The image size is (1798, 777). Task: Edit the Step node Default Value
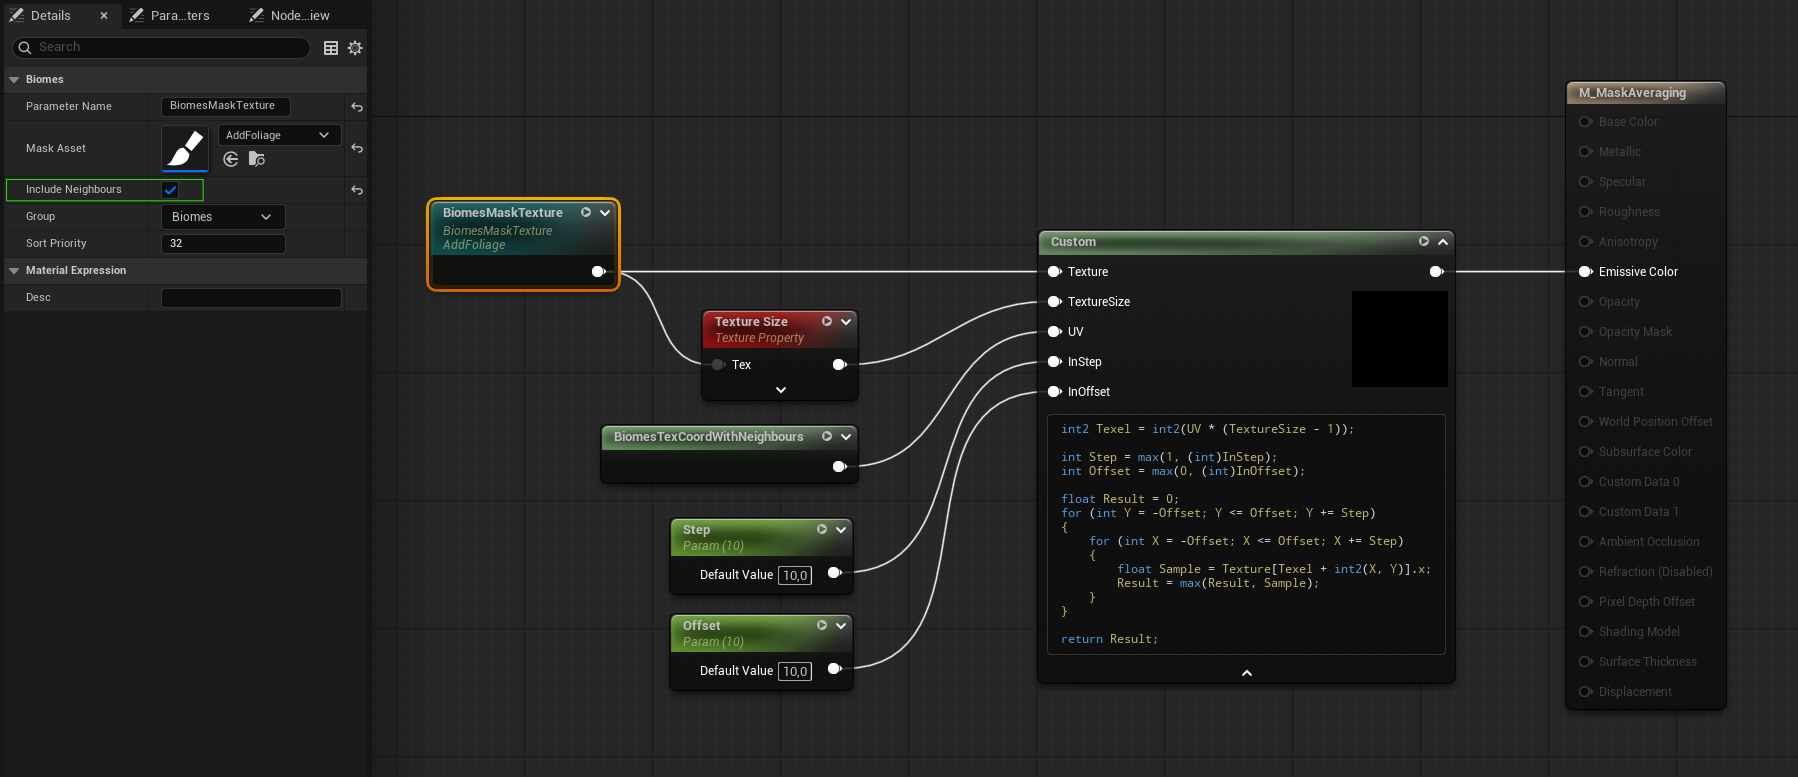coord(795,575)
